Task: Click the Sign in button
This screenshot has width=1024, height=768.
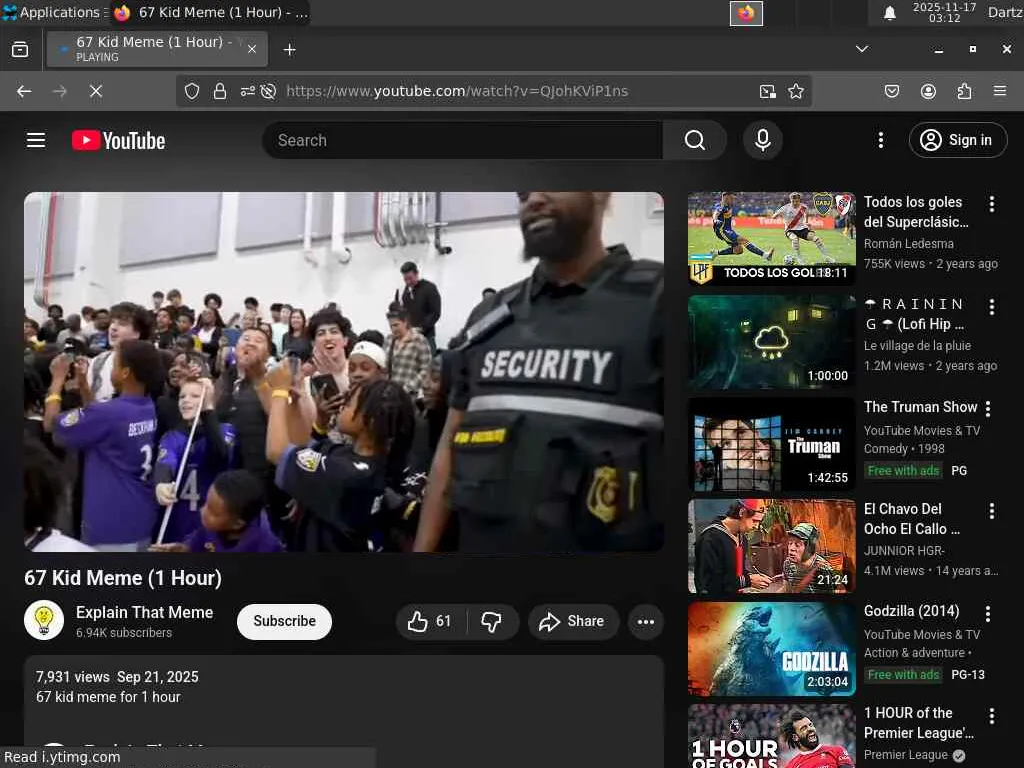Action: point(958,140)
